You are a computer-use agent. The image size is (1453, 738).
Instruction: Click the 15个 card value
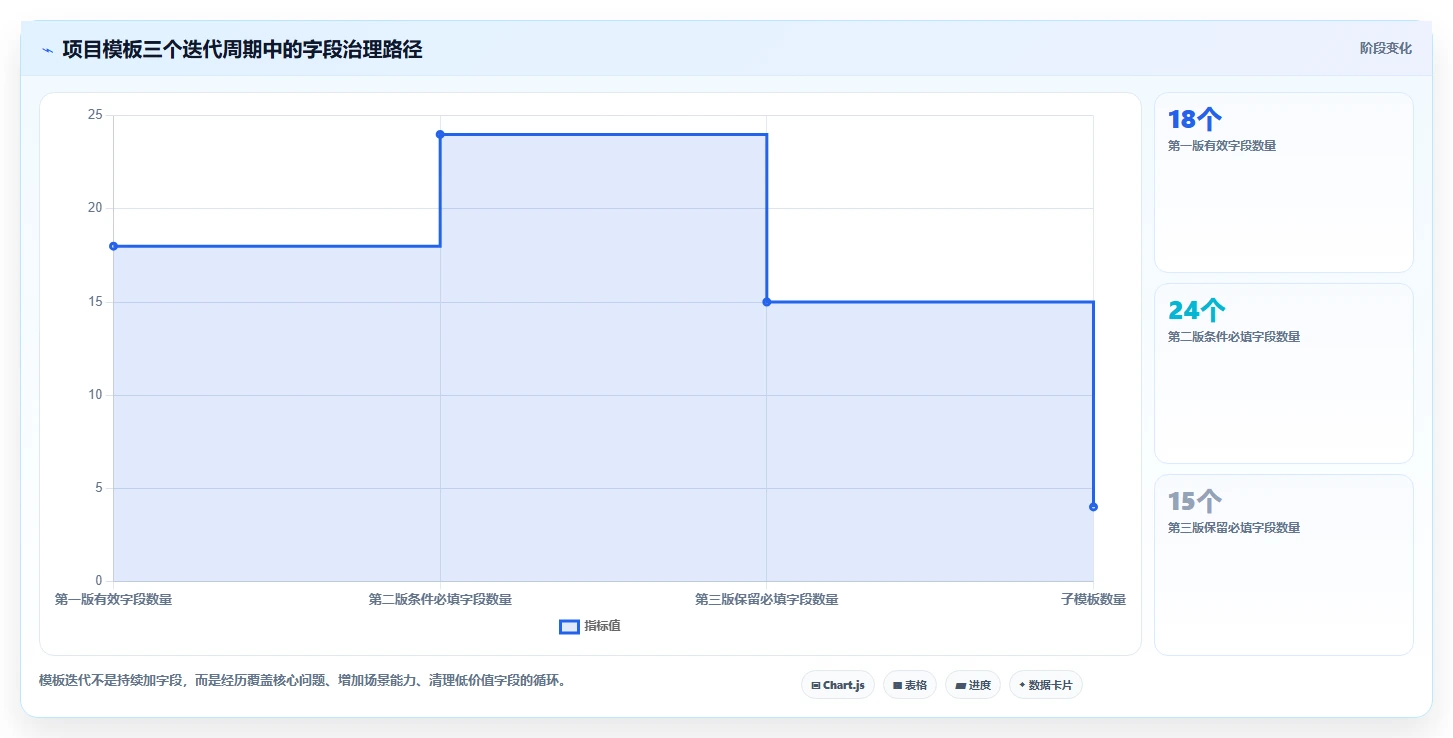[1194, 501]
